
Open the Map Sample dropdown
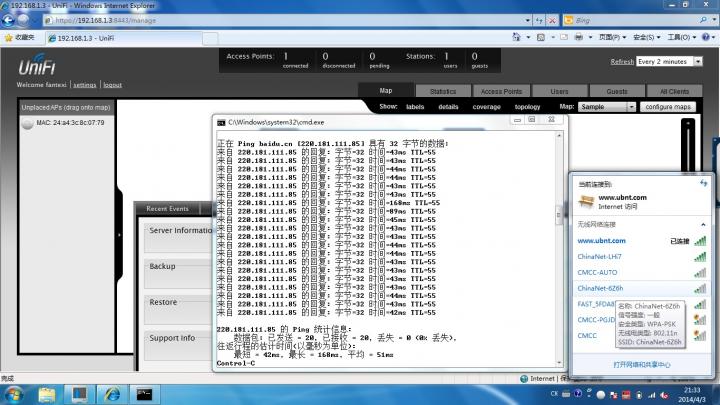631,107
